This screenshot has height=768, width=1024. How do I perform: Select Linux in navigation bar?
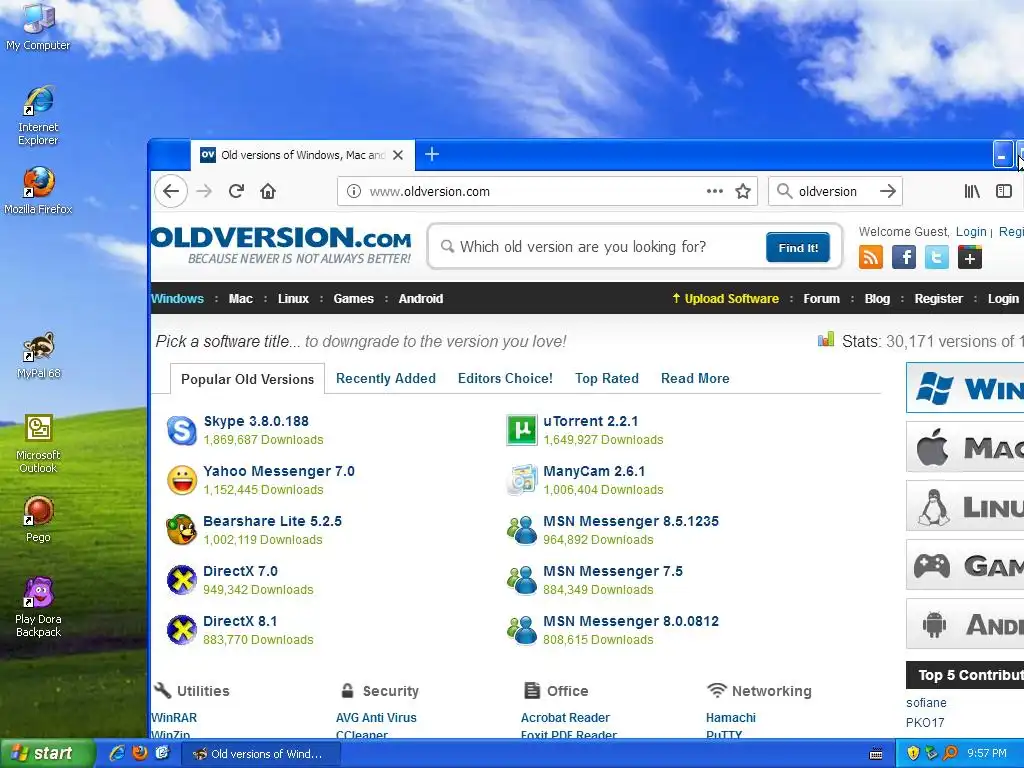[x=293, y=298]
